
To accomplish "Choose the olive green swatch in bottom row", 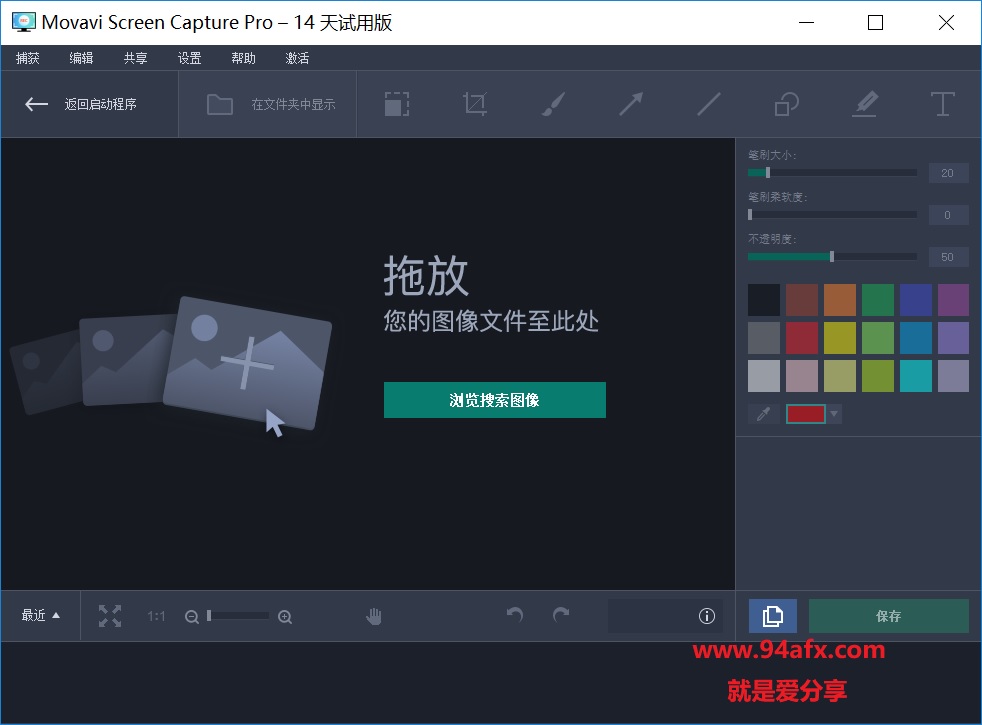I will coord(877,376).
